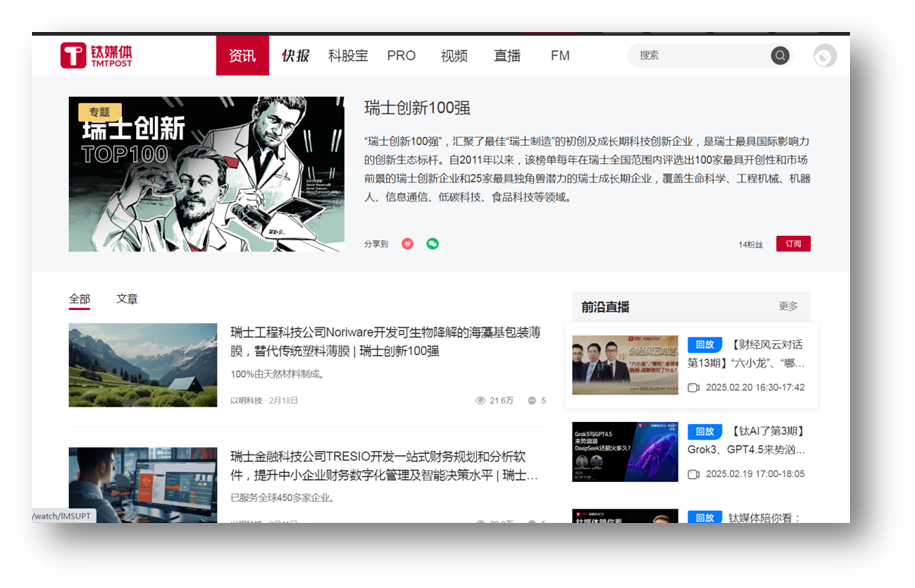Open the TRESIO article headline
The image size is (915, 588).
pos(384,466)
